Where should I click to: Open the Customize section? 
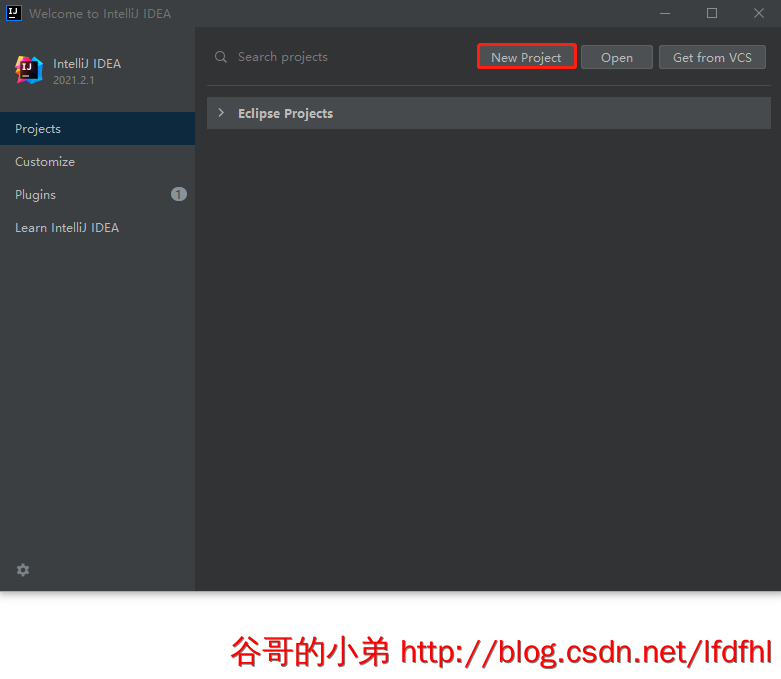(x=98, y=161)
